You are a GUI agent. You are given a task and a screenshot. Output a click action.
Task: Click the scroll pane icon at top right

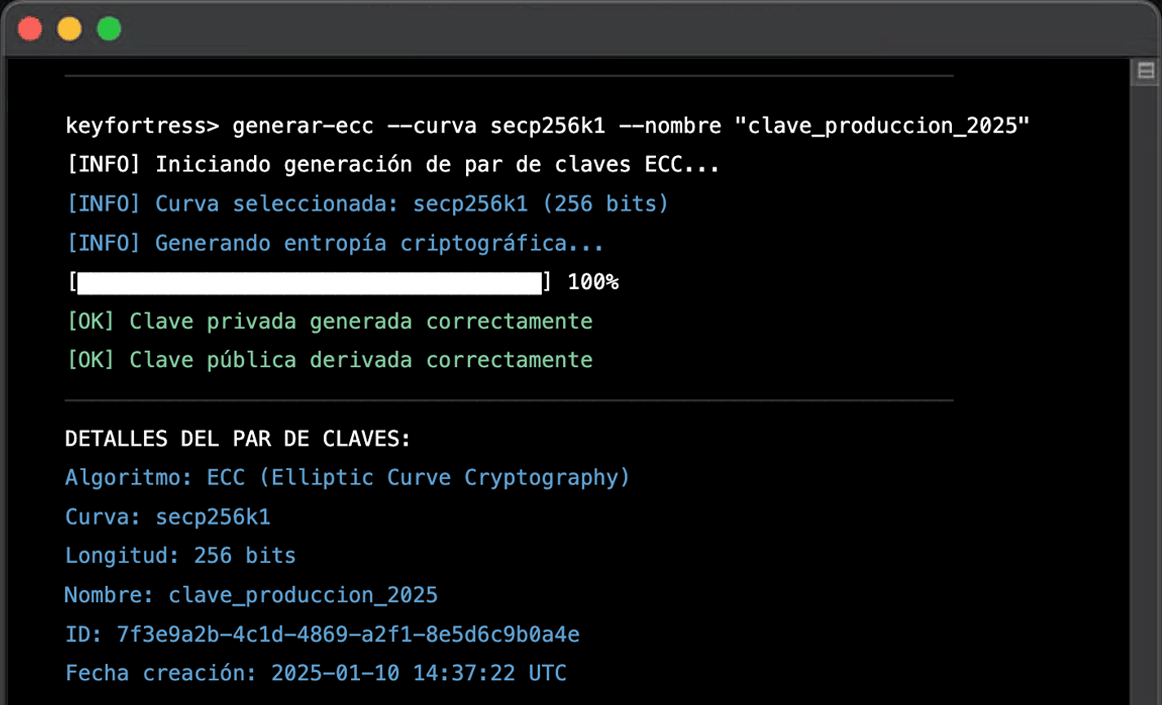coord(1146,72)
